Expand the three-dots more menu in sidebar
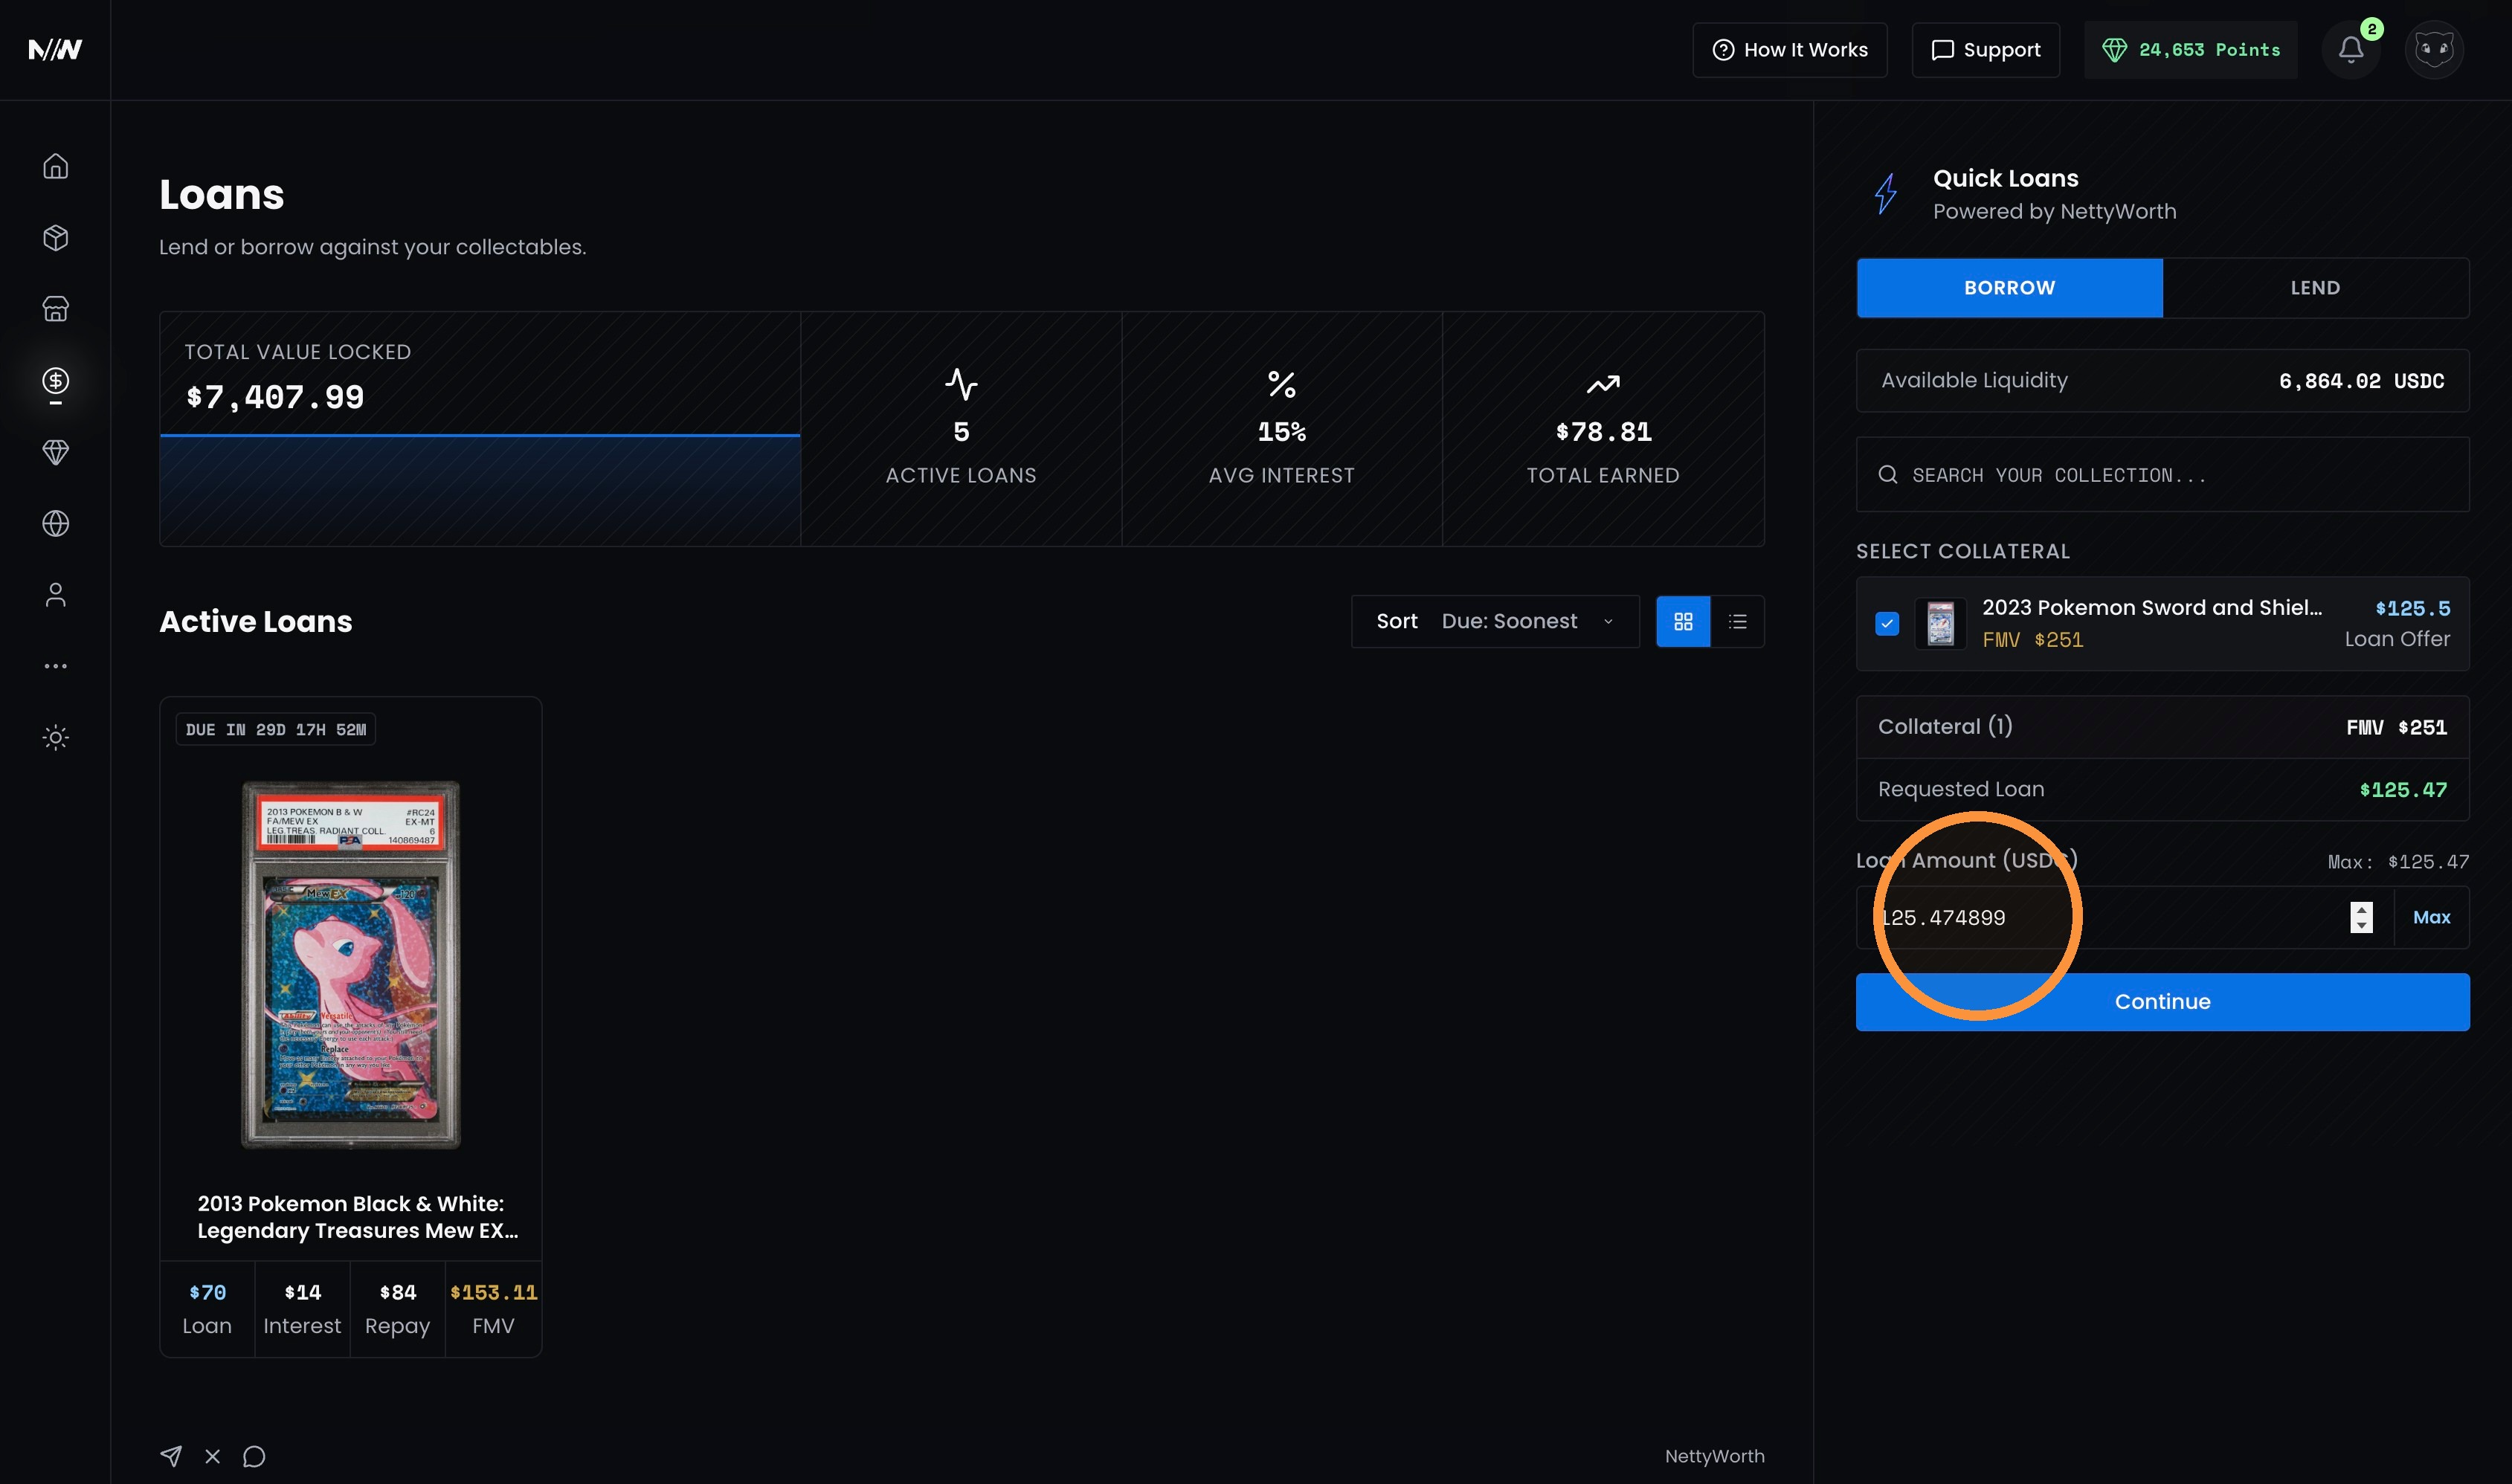 click(56, 666)
